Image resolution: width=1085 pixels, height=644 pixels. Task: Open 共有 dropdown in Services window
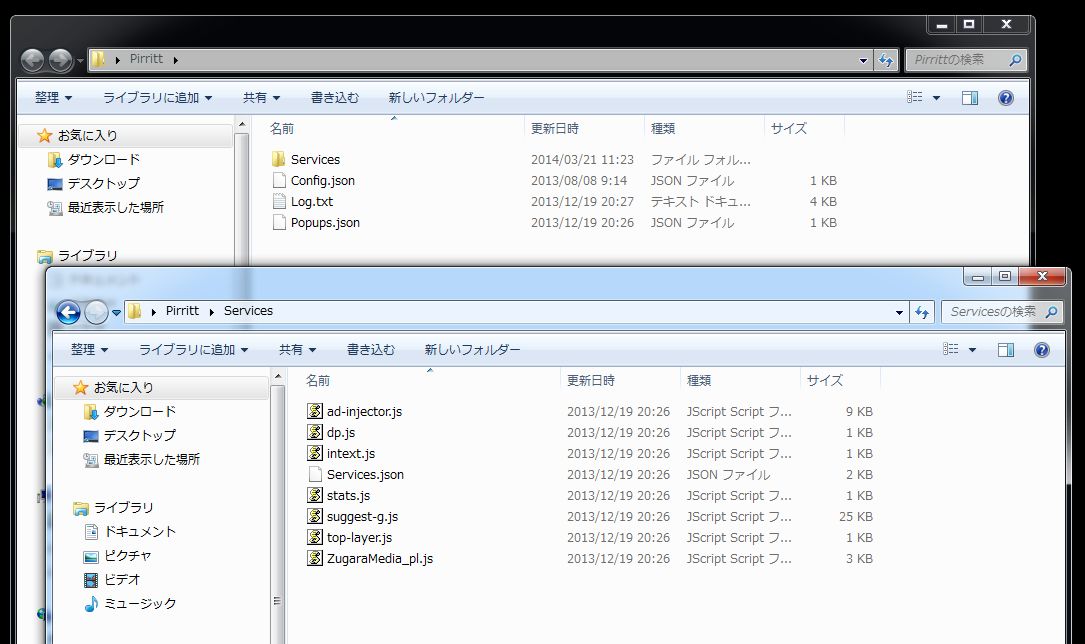298,350
